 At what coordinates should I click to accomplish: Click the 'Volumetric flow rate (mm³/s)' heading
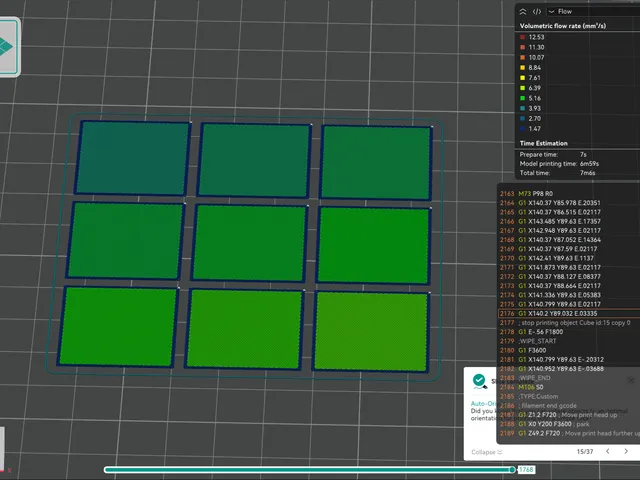(x=562, y=26)
